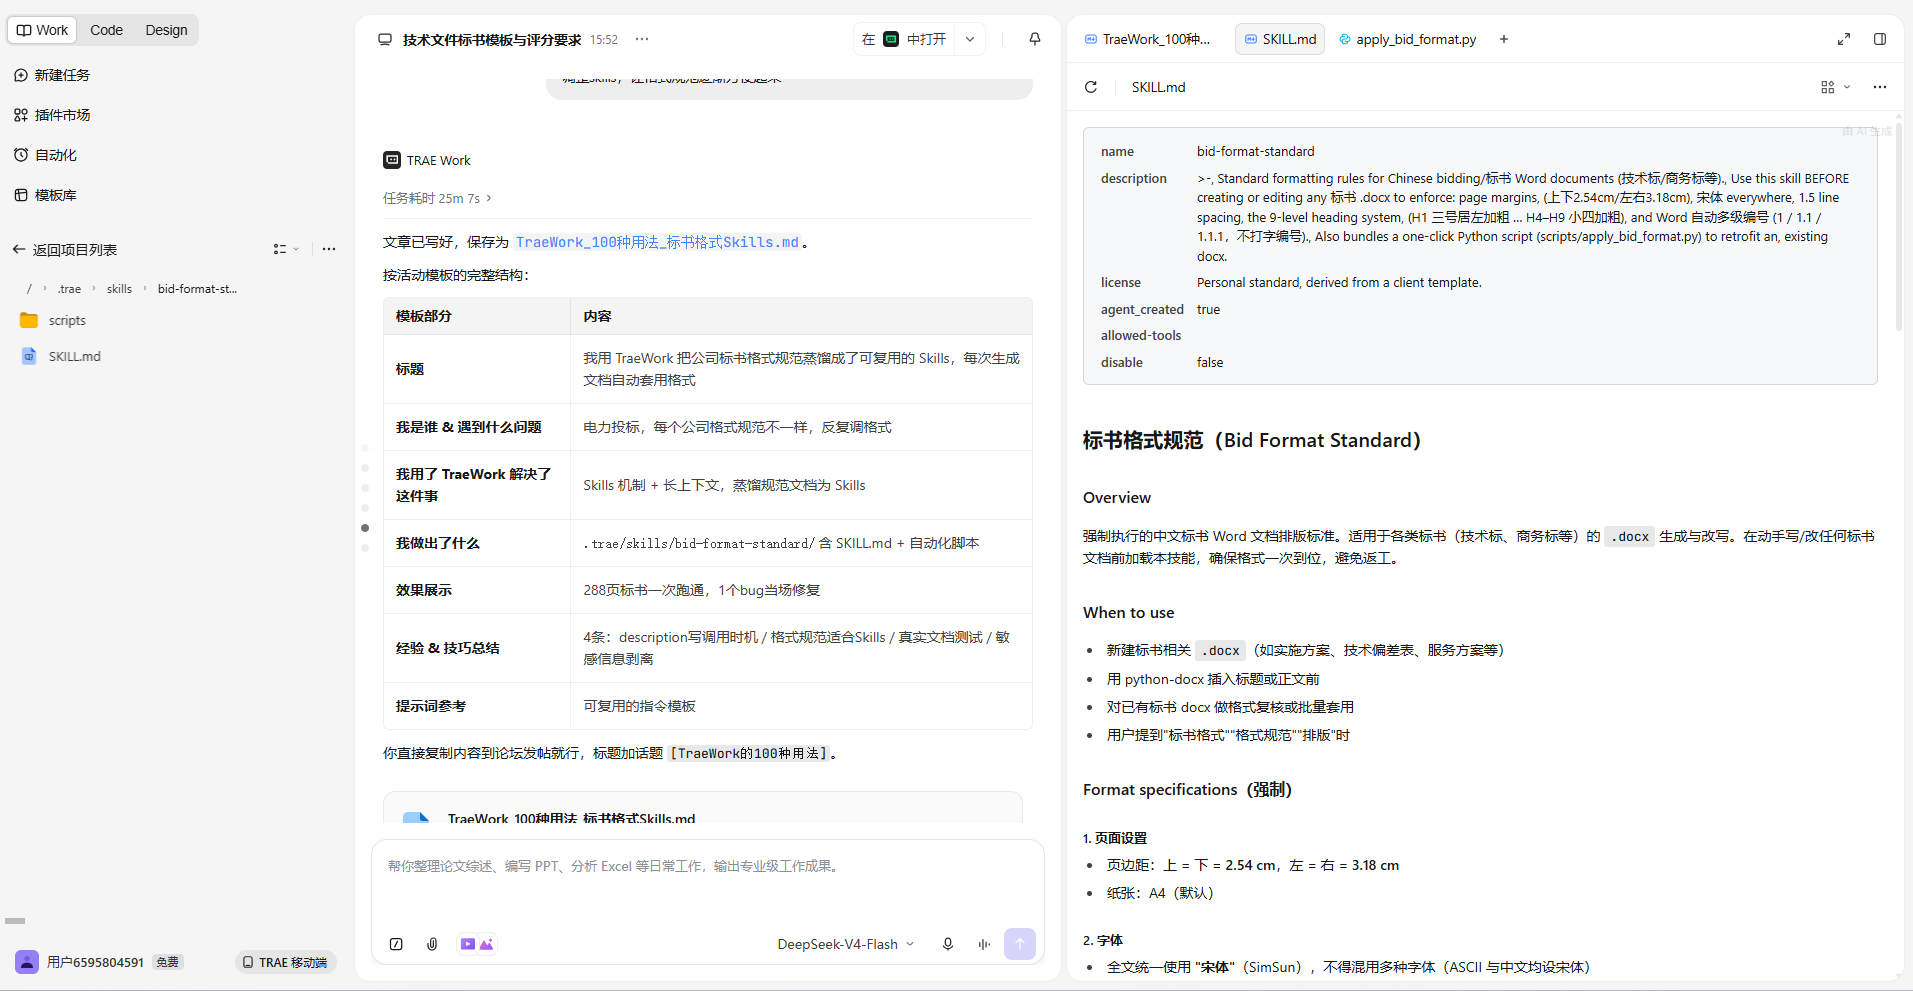1913x991 pixels.
Task: Click the 插件市场 grid icon
Action: (21, 115)
